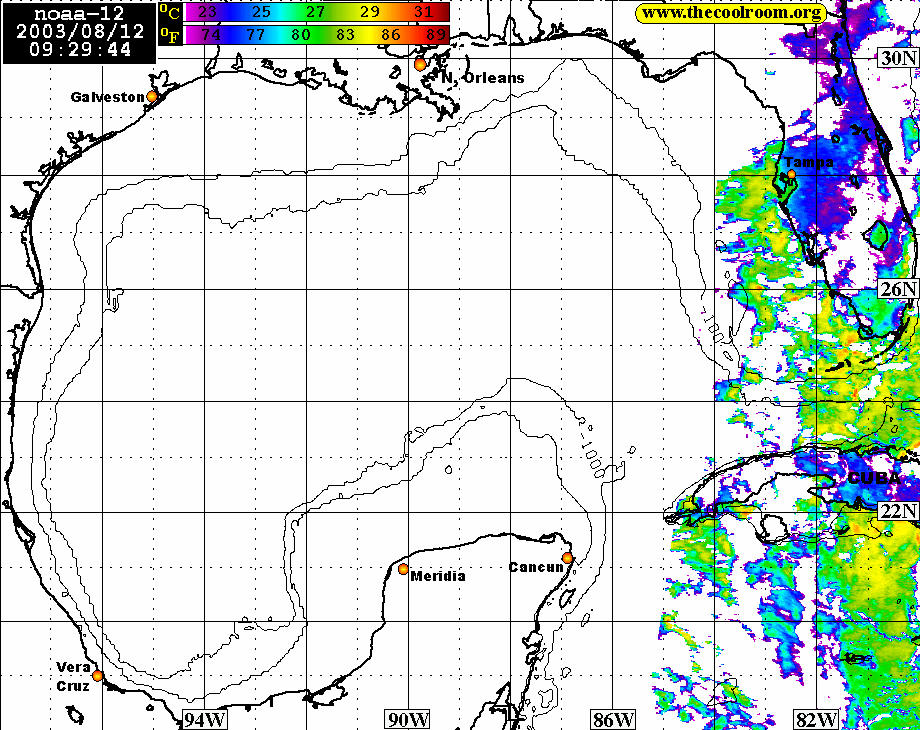
Task: Click 25 on the Celsius color scale
Action: coord(261,12)
